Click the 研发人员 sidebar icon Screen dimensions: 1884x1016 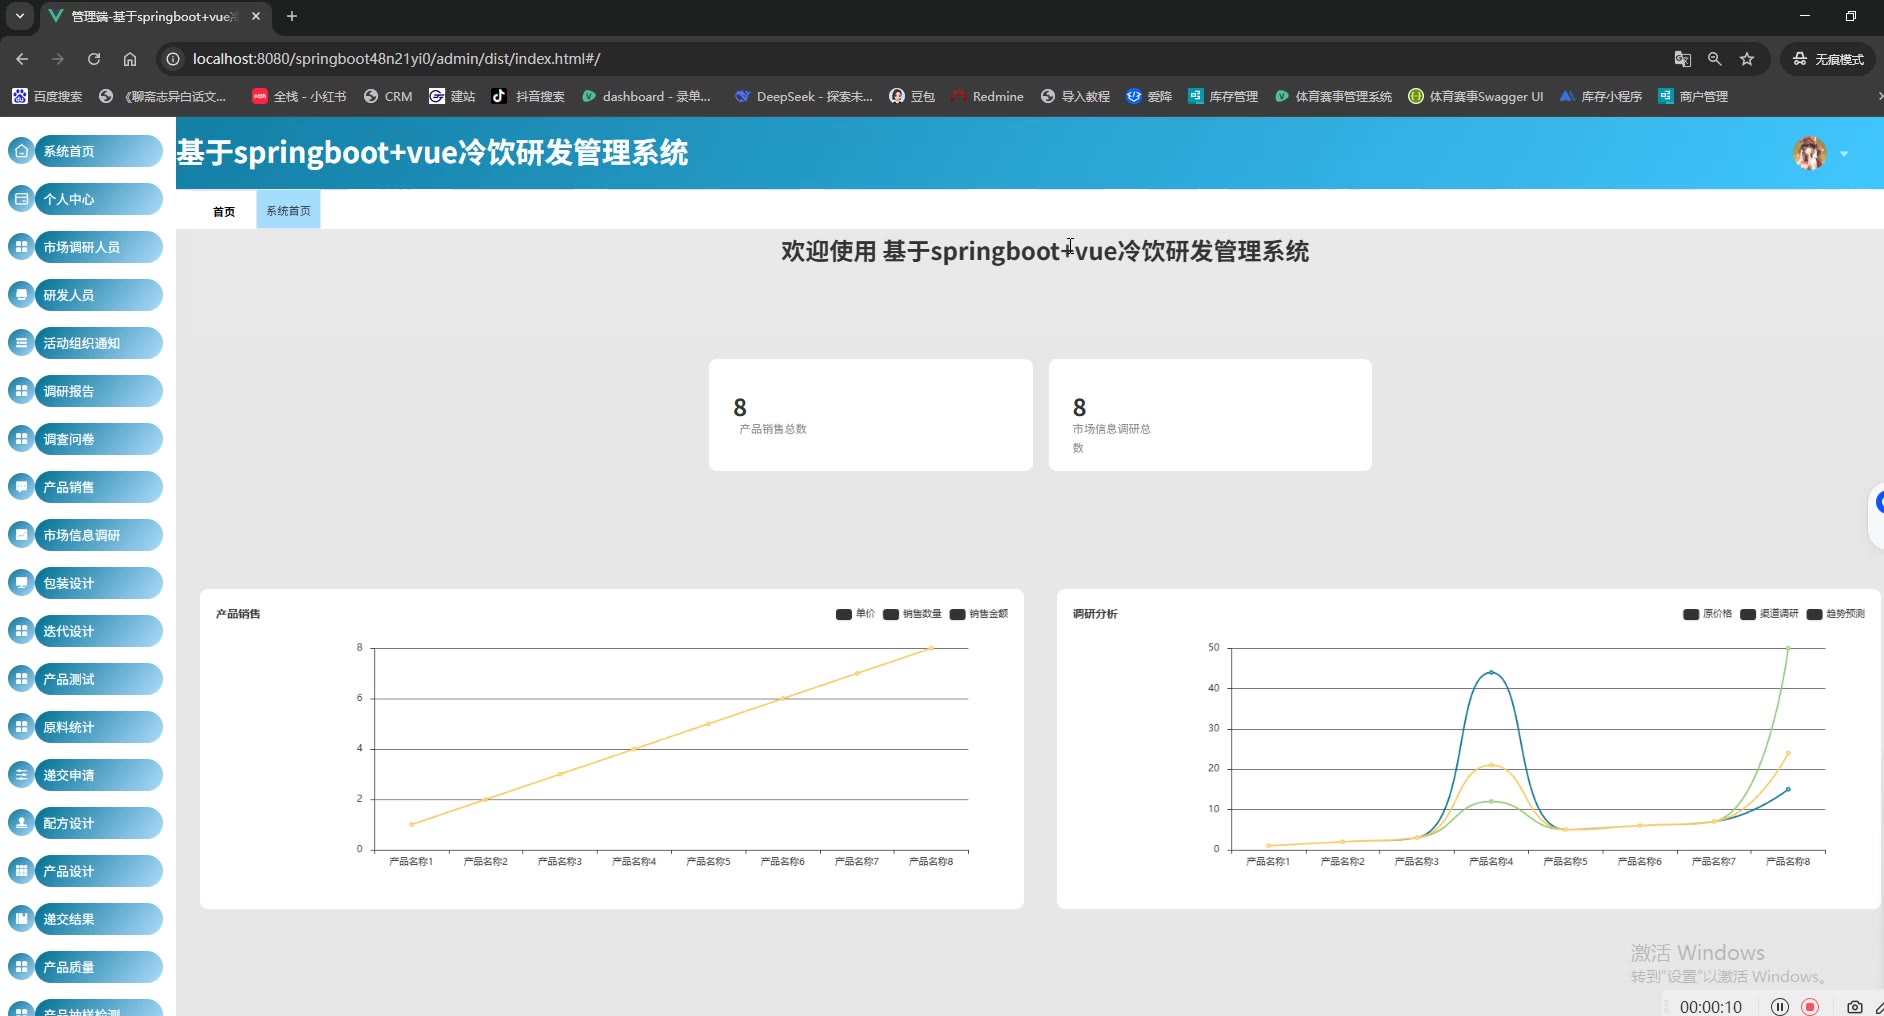[21, 295]
